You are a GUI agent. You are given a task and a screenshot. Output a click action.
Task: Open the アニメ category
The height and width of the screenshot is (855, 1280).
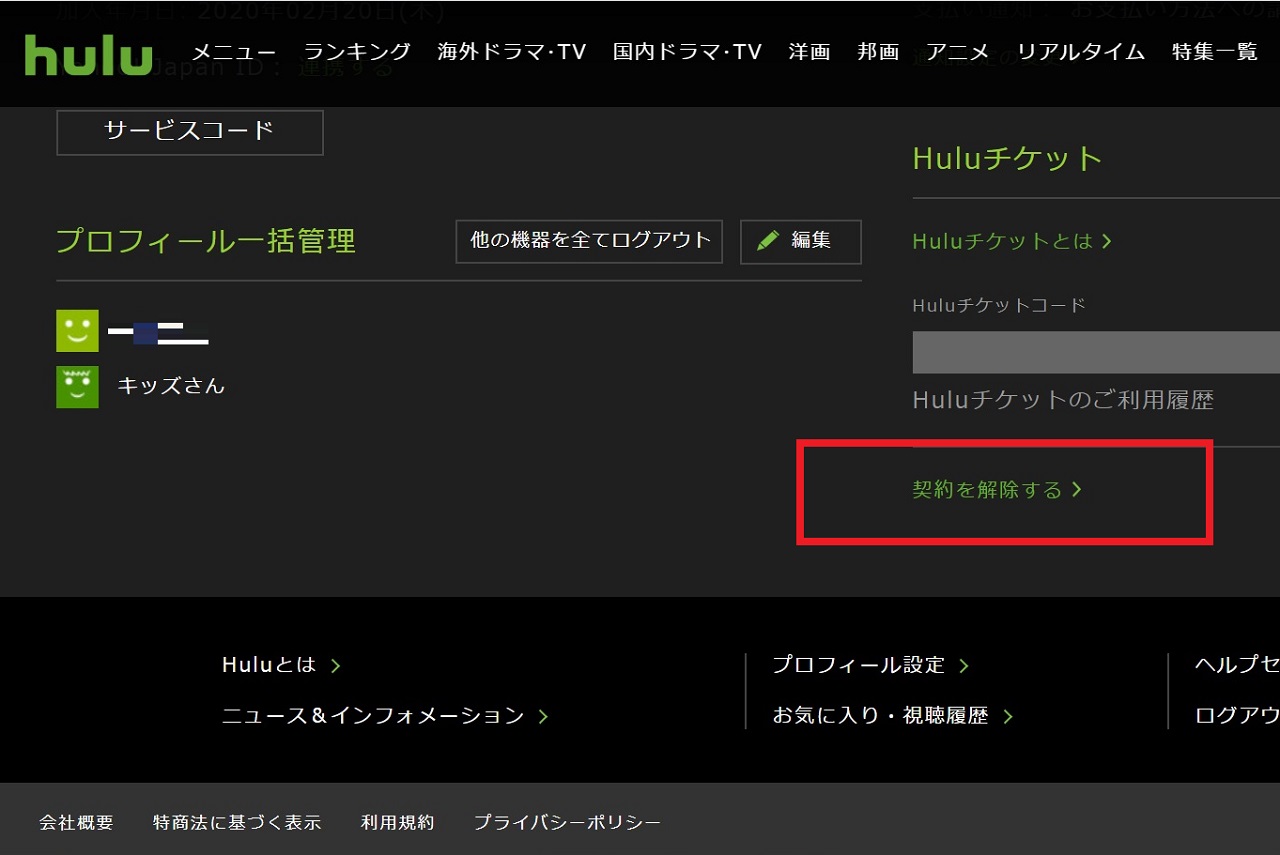957,52
